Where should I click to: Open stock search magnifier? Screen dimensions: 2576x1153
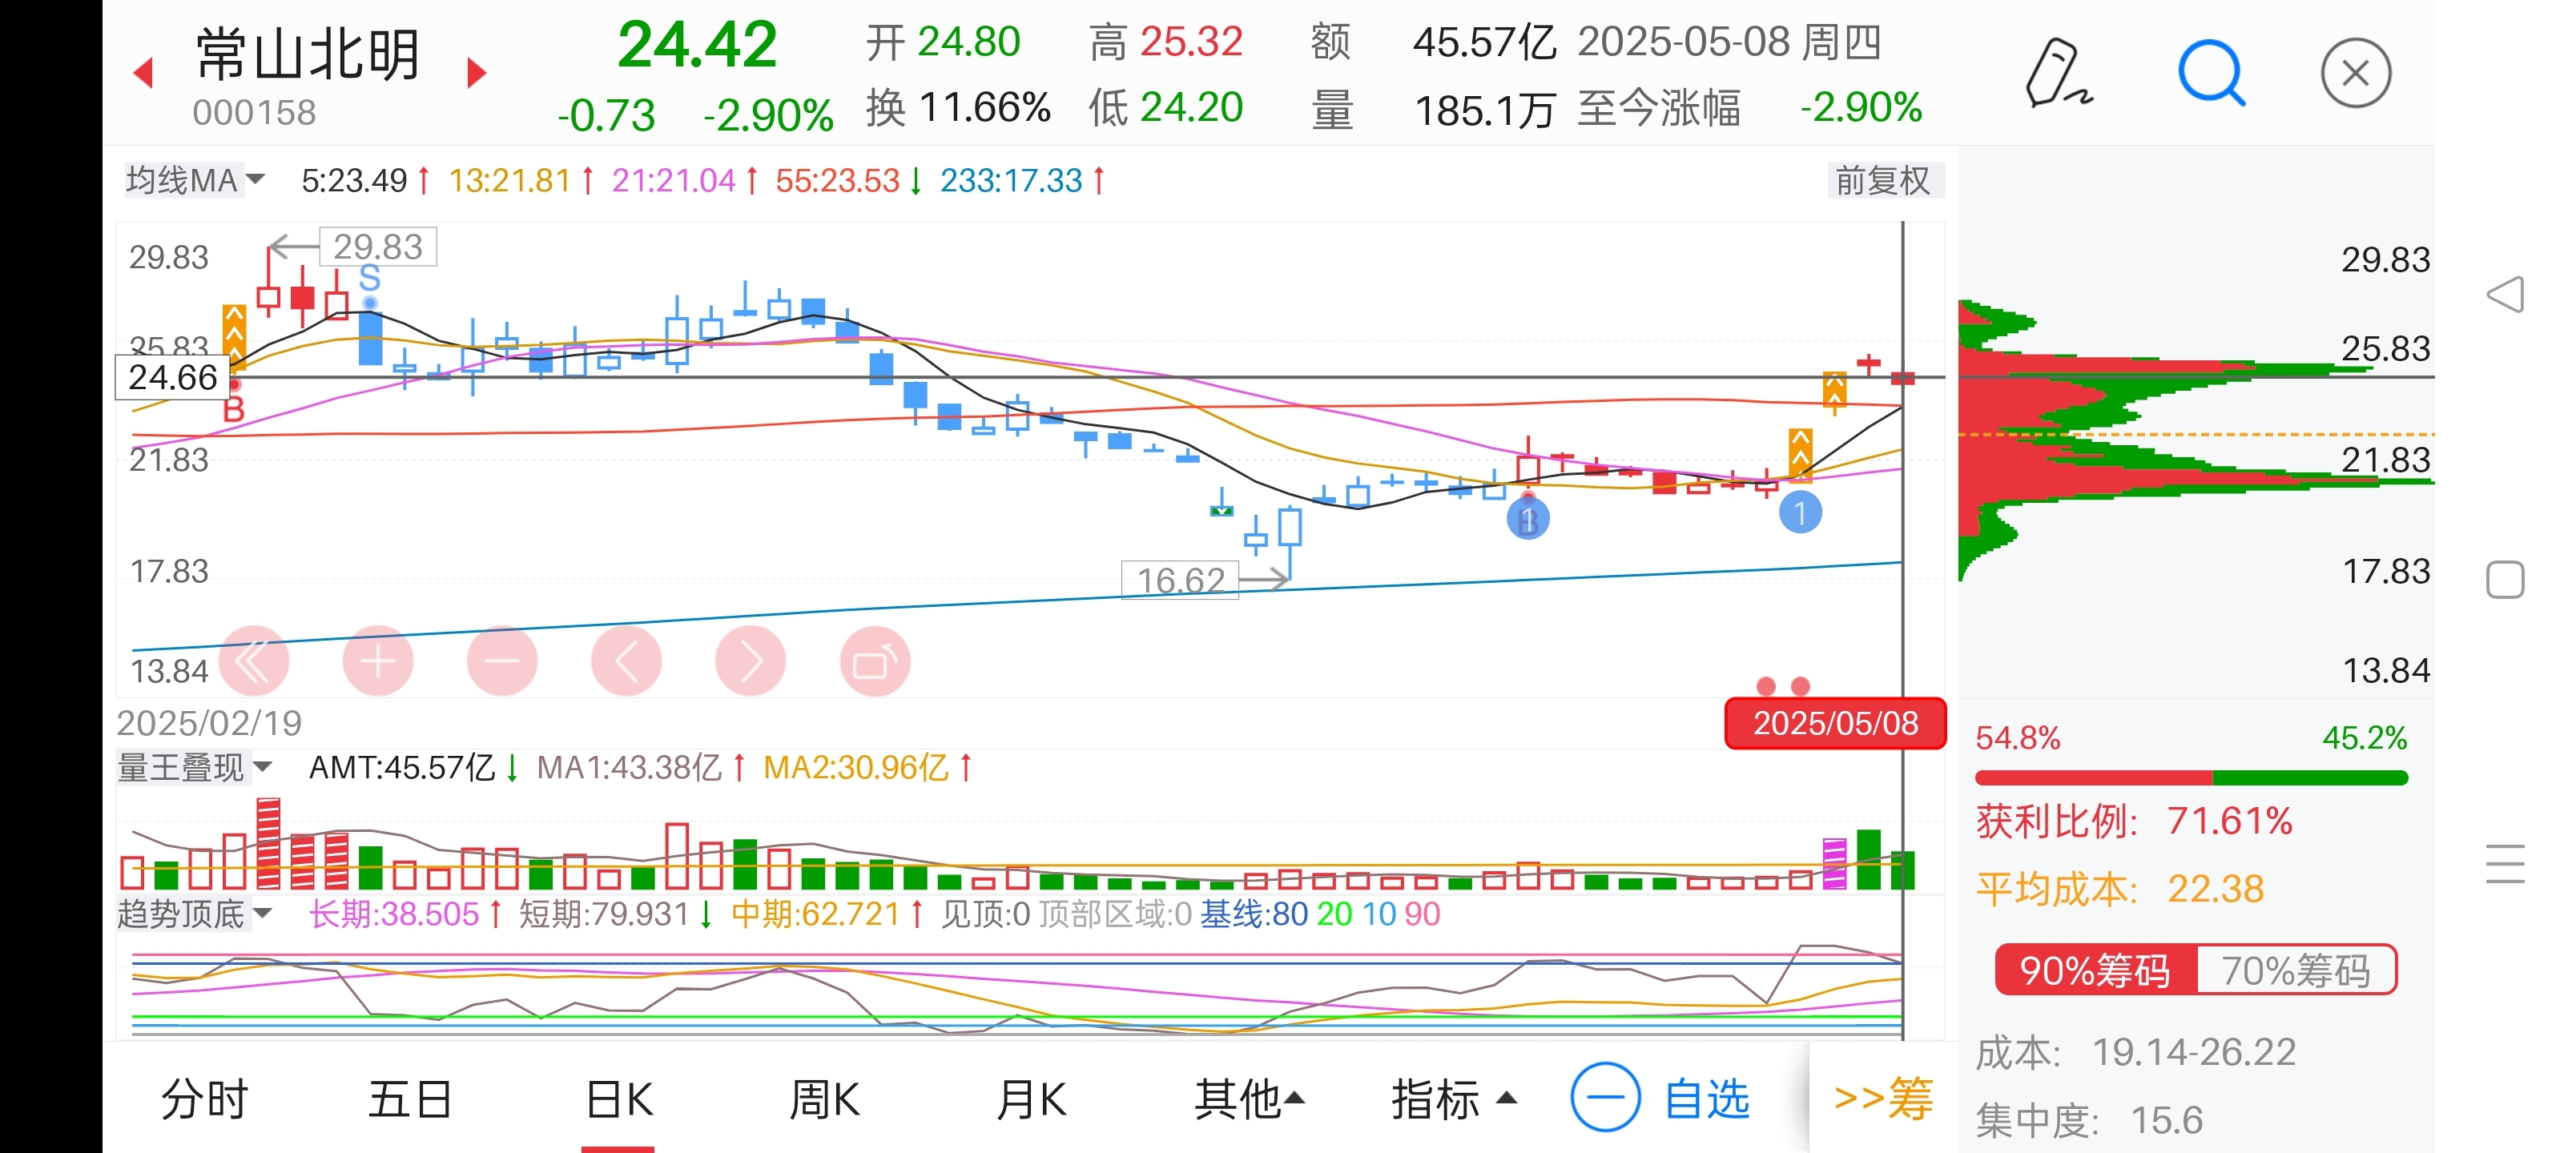[2211, 72]
